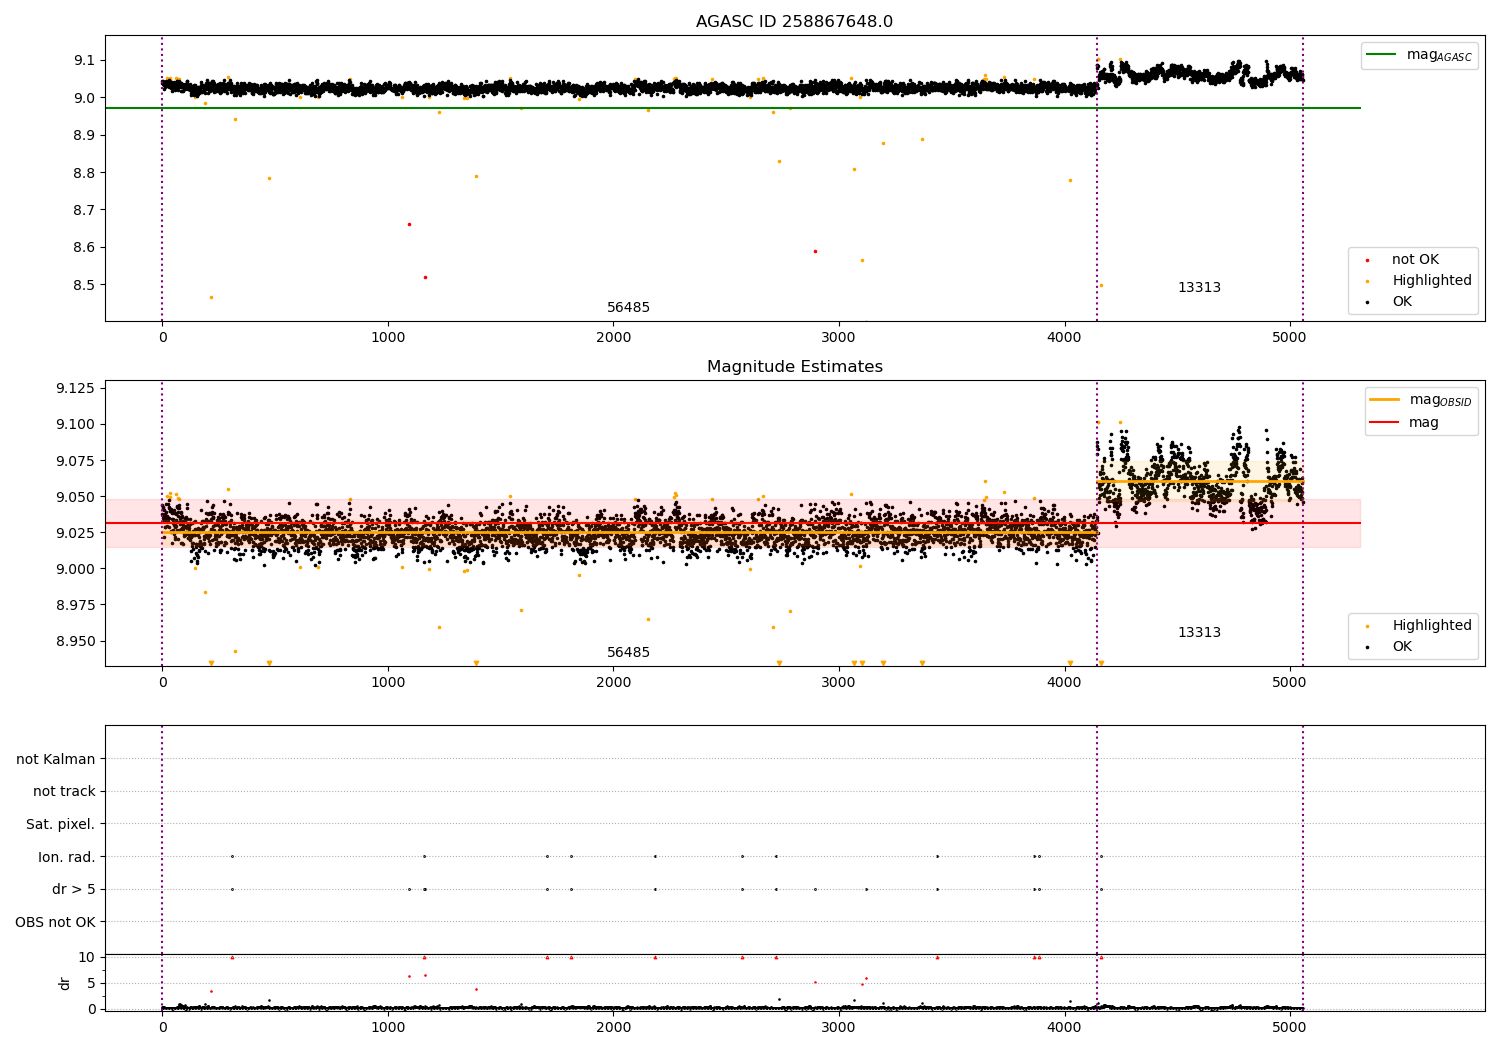Click the "56485" label in the top plot
Viewport: 1500px width, 1050px height.
tap(628, 308)
